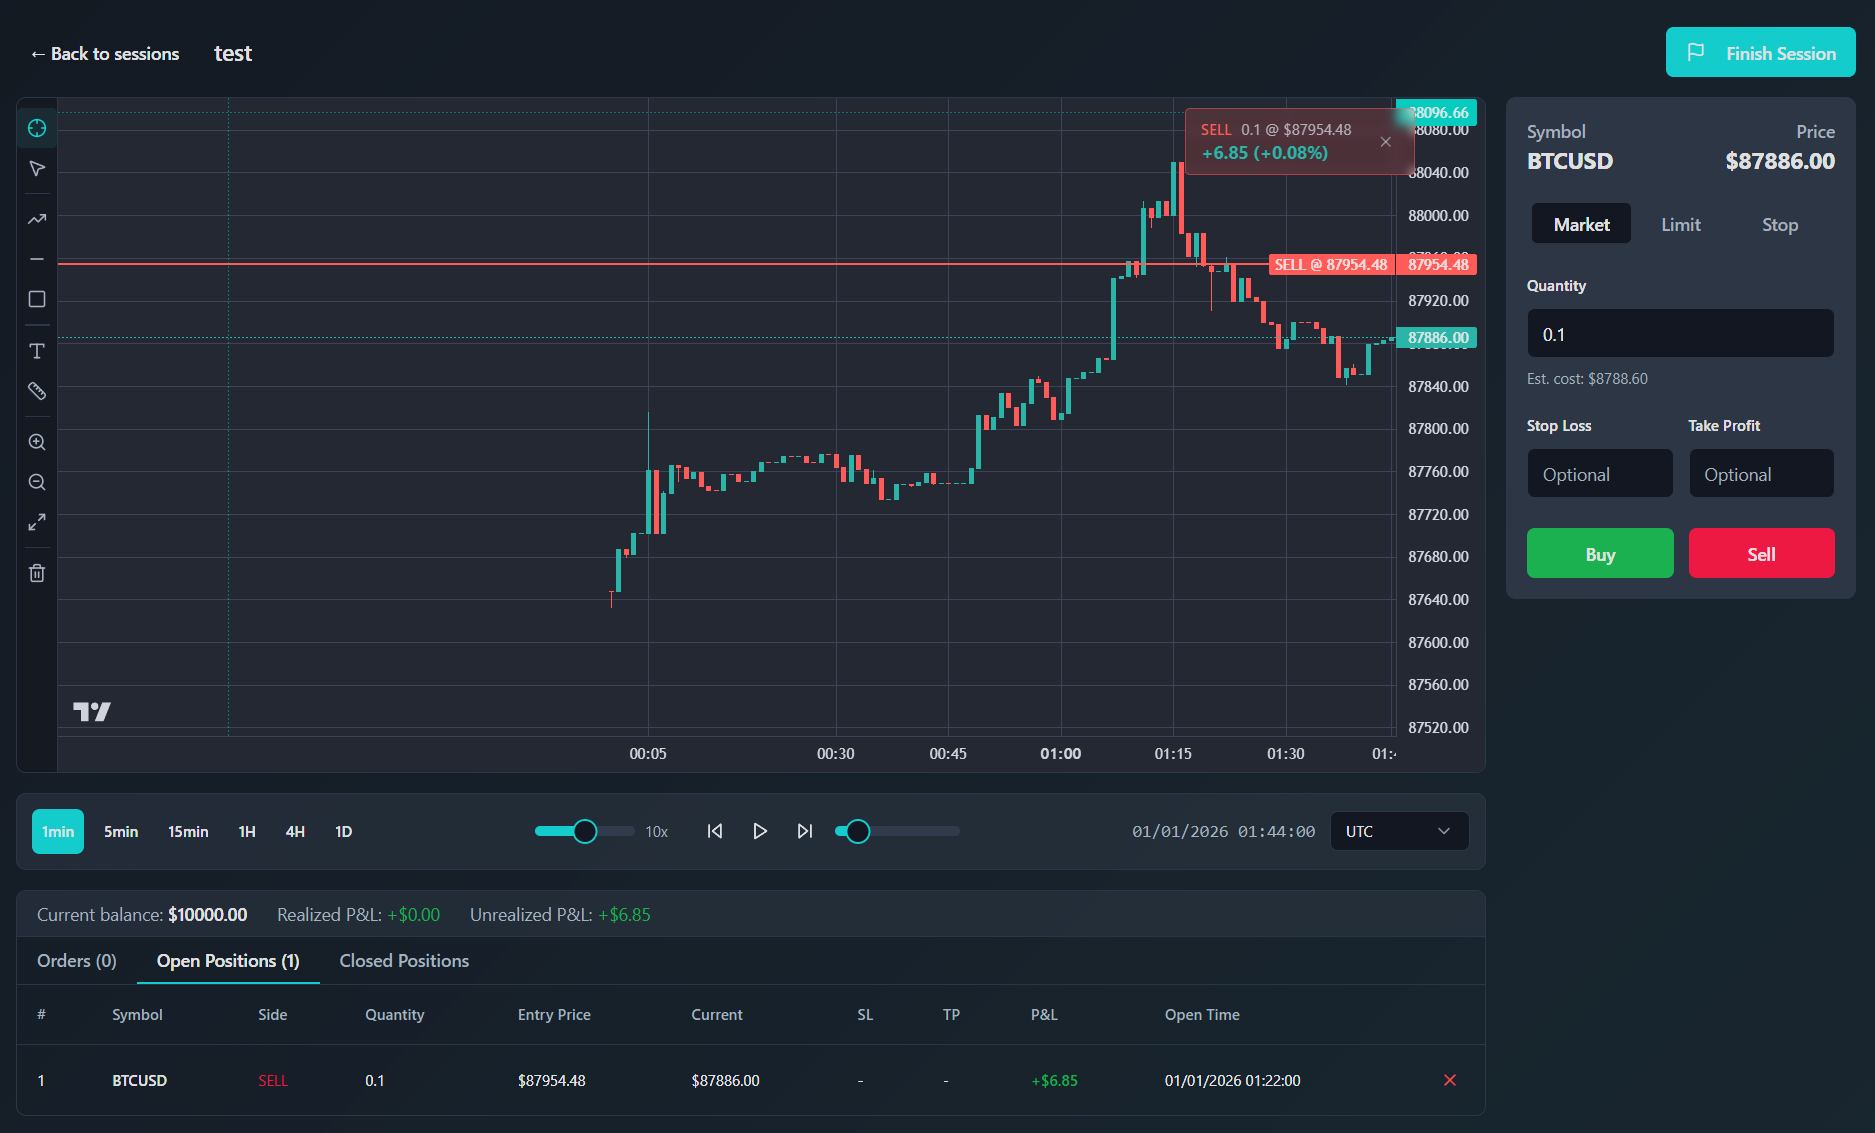Clear all drawings with the trash icon
Screen dimensions: 1875x1133
point(37,572)
